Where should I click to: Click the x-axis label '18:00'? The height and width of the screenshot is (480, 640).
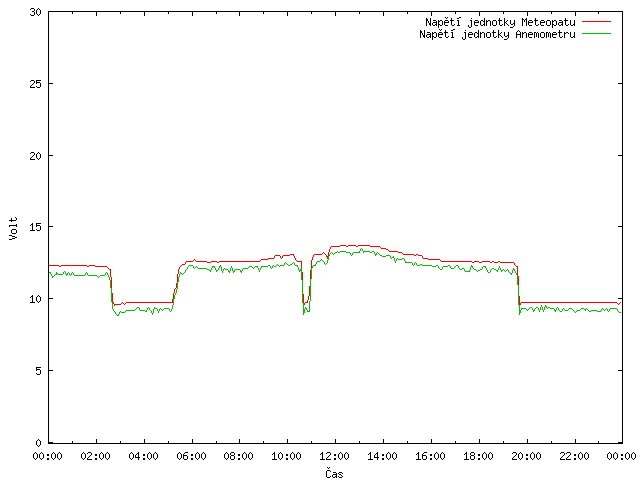click(478, 456)
